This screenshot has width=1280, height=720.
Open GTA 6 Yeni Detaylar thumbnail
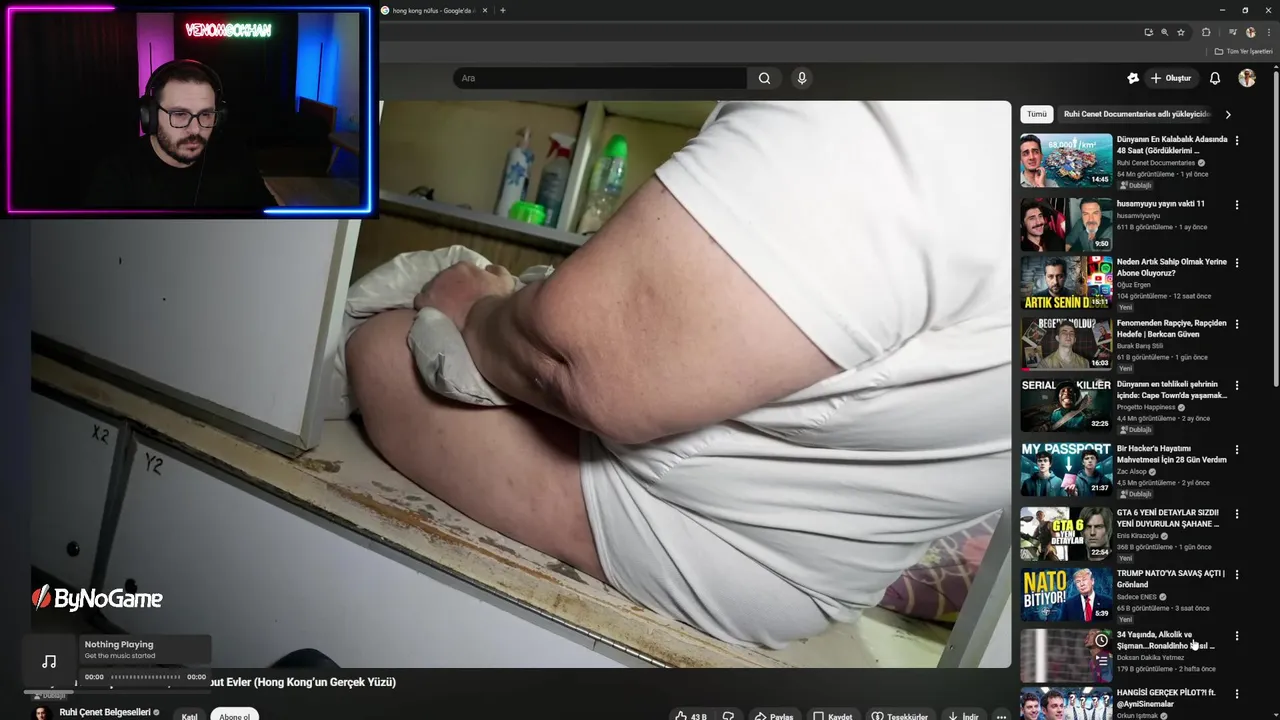(x=1066, y=533)
